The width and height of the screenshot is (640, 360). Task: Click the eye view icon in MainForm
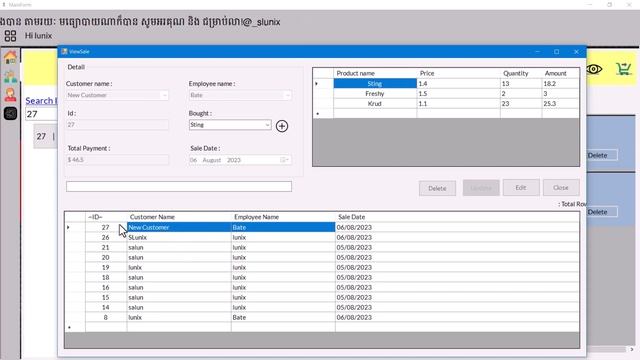(x=594, y=69)
